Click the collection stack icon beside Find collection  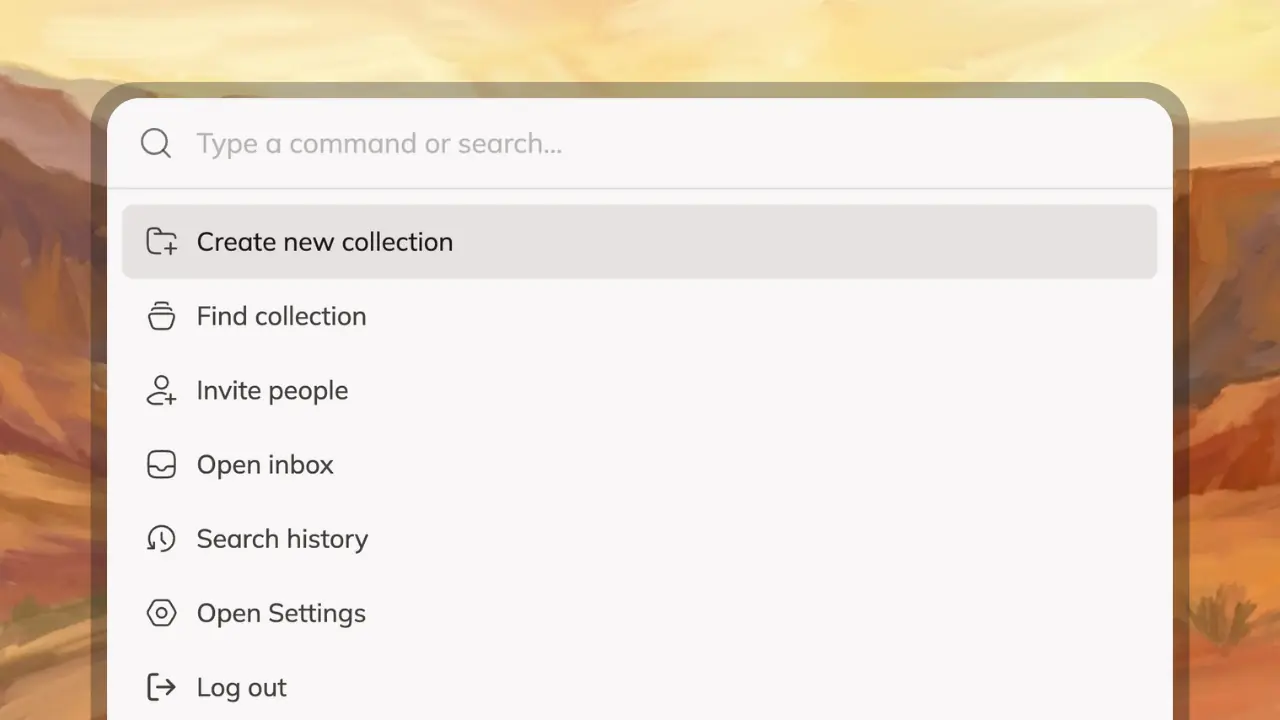click(x=161, y=316)
